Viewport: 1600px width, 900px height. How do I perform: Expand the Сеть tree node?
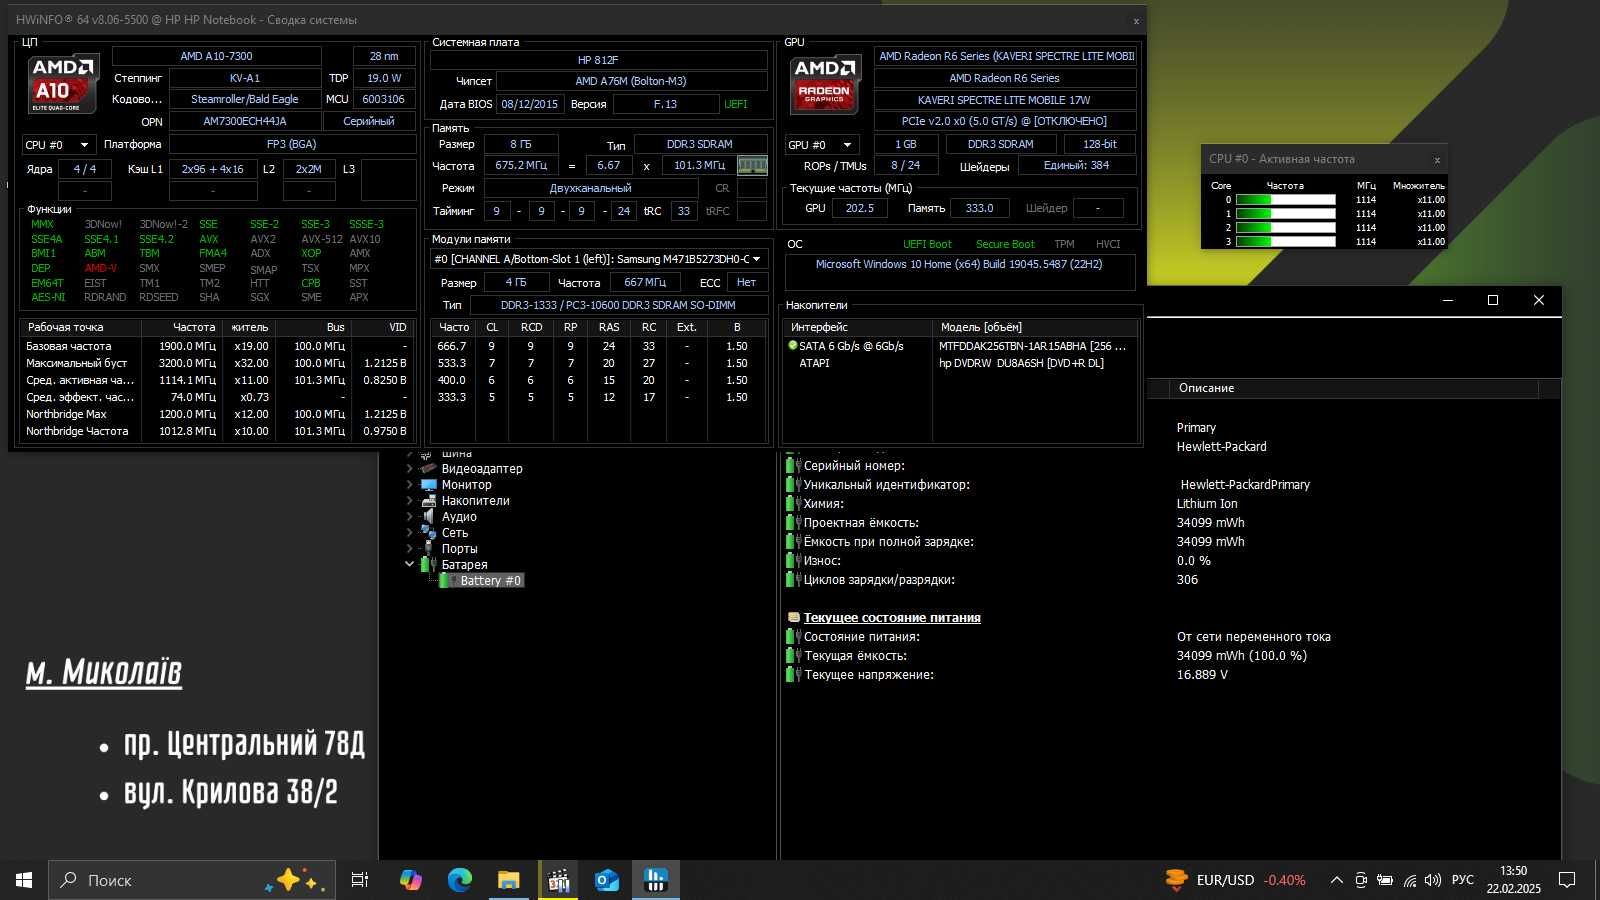pos(409,532)
